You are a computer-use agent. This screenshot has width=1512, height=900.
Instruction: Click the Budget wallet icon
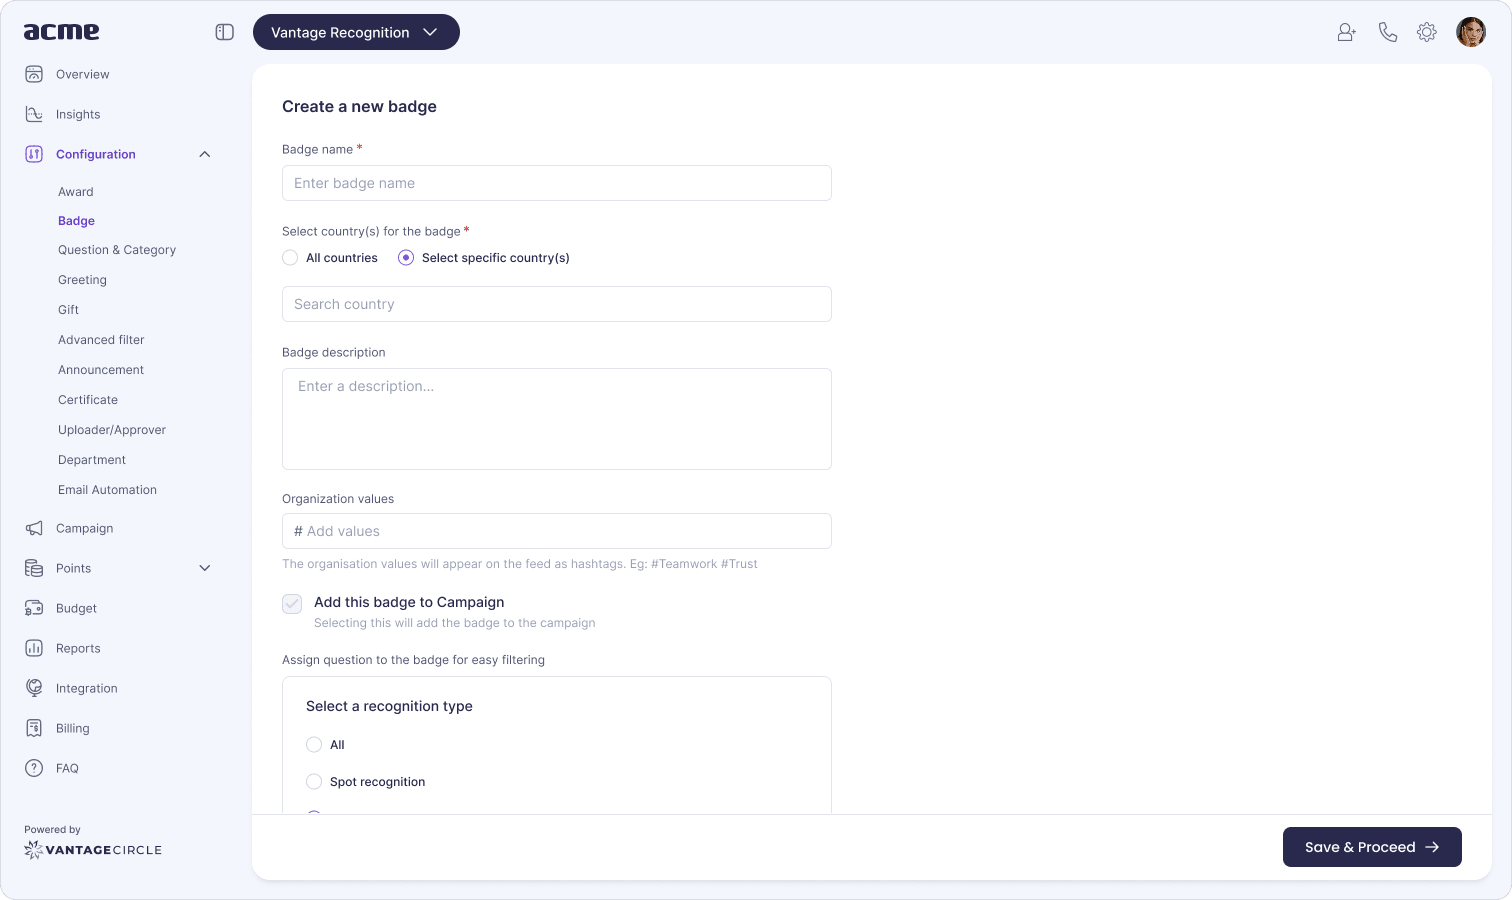point(34,608)
